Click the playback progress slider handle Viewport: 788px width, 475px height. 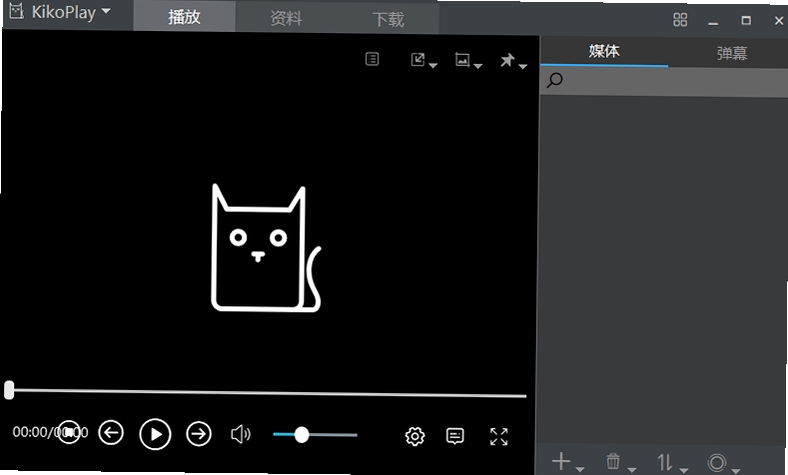click(x=9, y=390)
